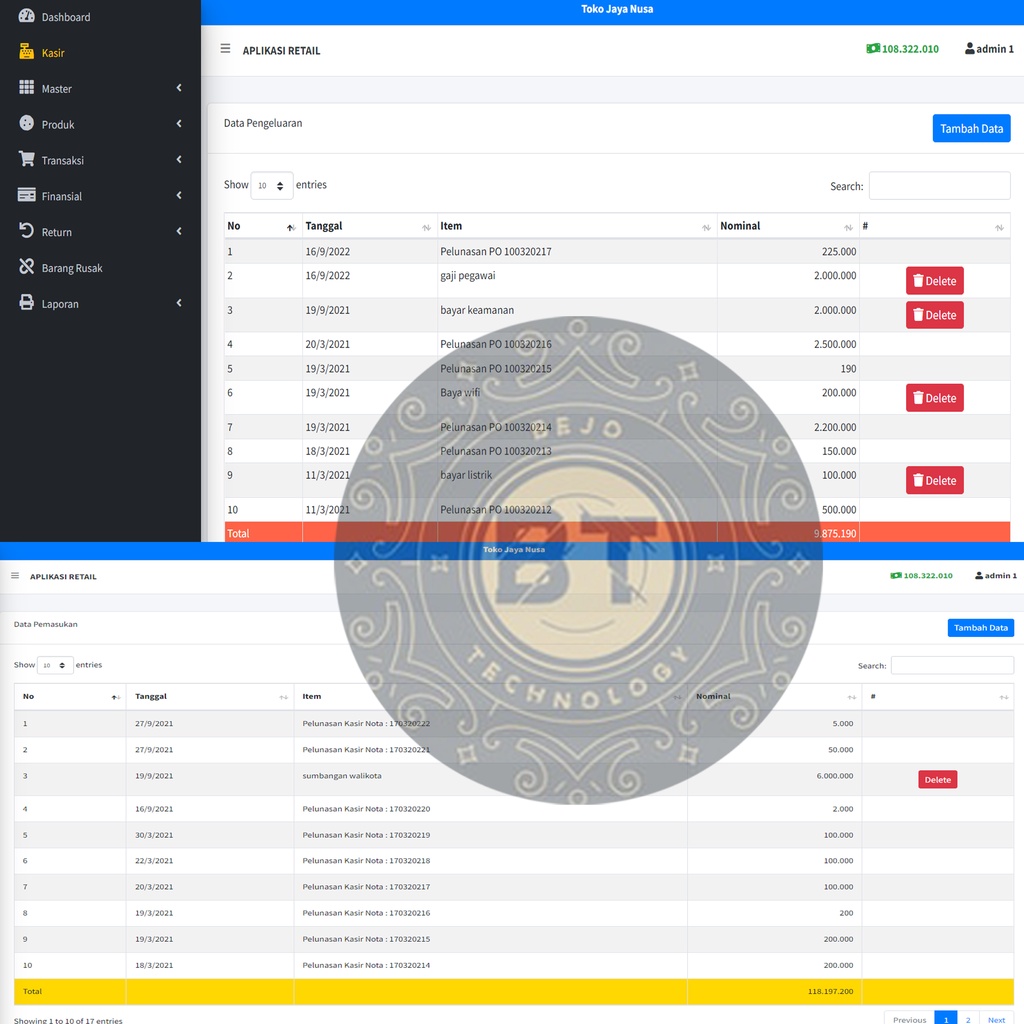Click the Master grid icon
Image resolution: width=1024 pixels, height=1024 pixels.
coord(26,88)
